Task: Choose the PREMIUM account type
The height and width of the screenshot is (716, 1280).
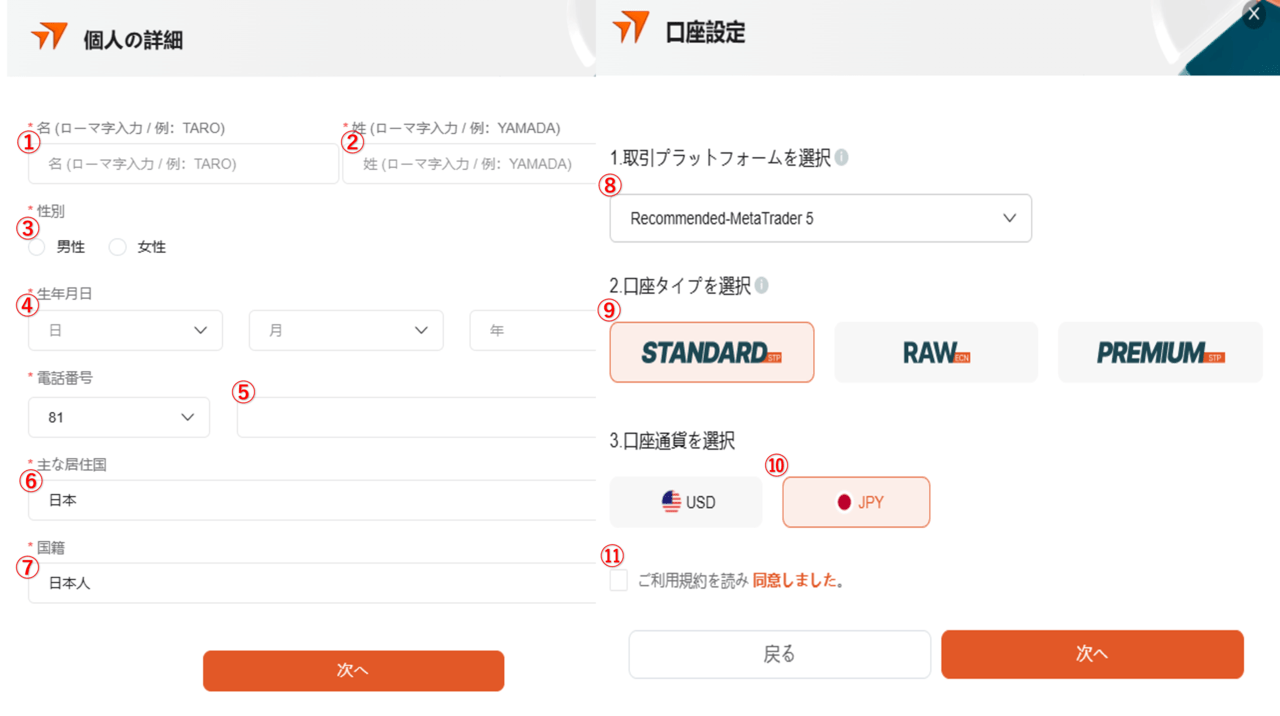Action: 1160,352
